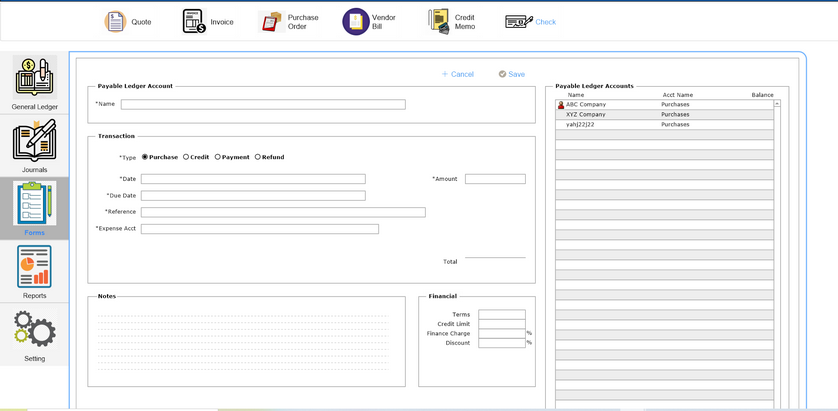
Task: Choose the Refund transaction type
Action: pyautogui.click(x=258, y=157)
